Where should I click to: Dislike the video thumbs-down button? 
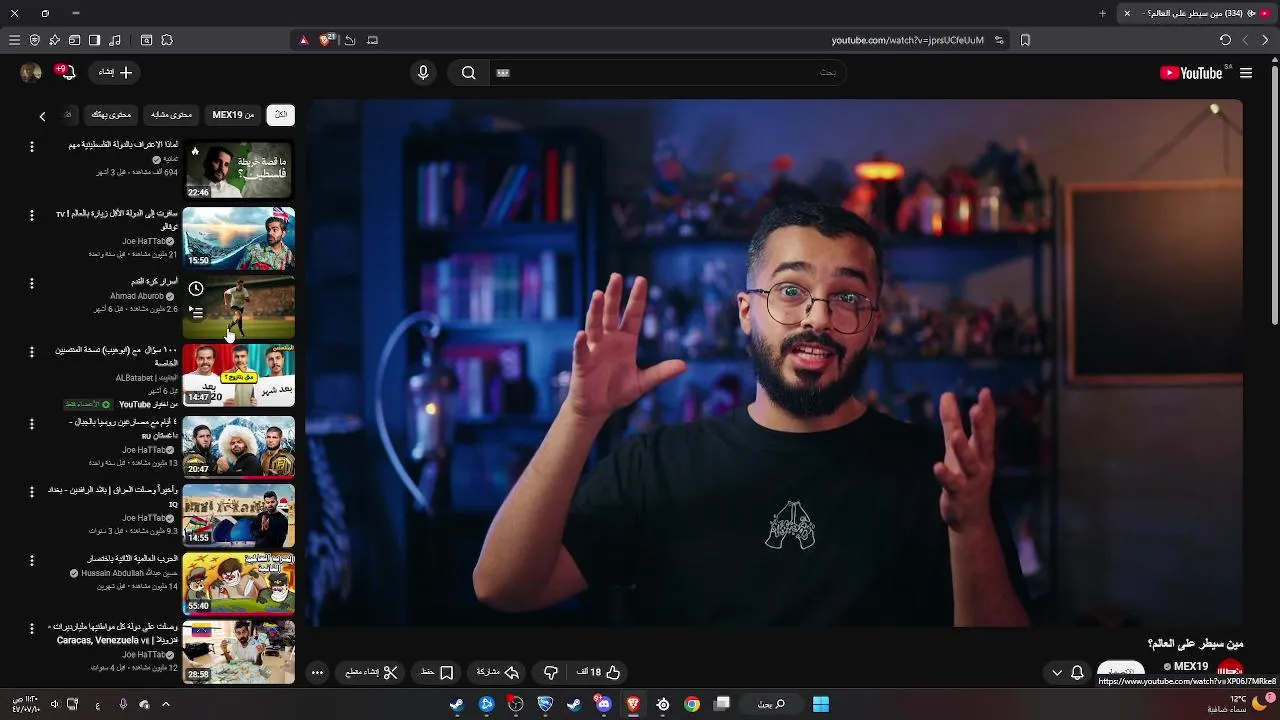pyautogui.click(x=551, y=673)
